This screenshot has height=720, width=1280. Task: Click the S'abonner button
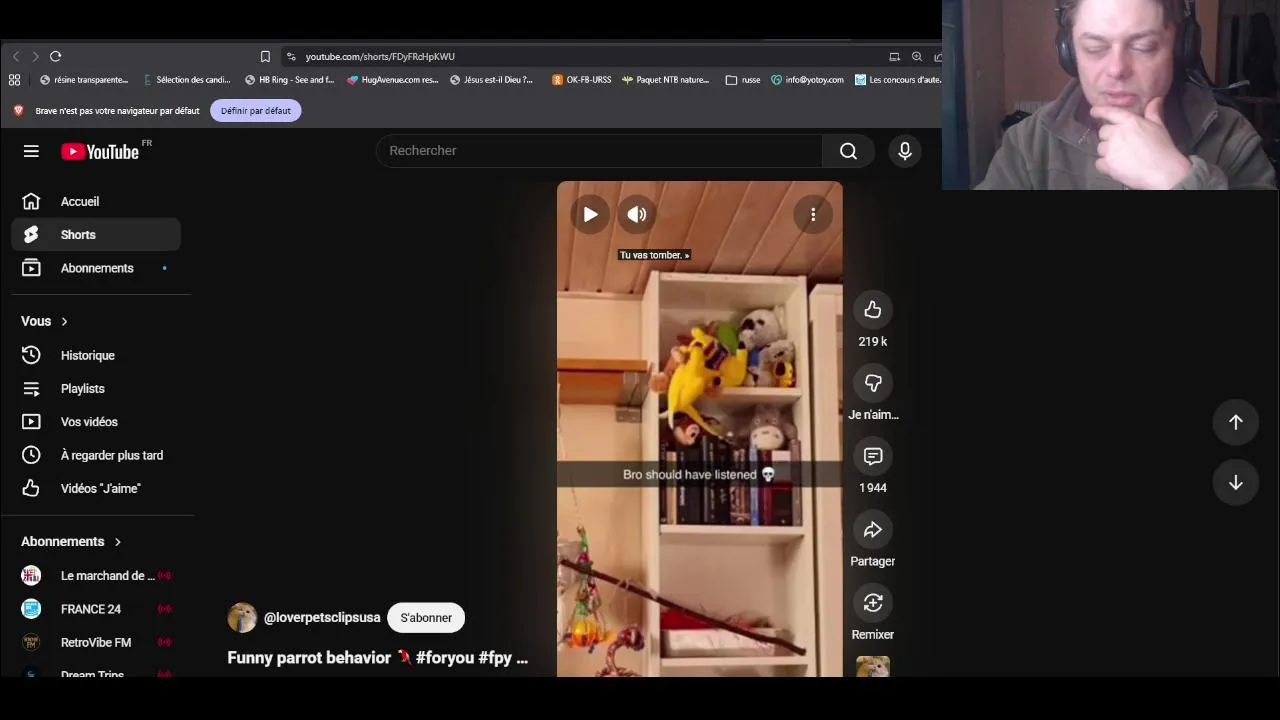coord(426,618)
